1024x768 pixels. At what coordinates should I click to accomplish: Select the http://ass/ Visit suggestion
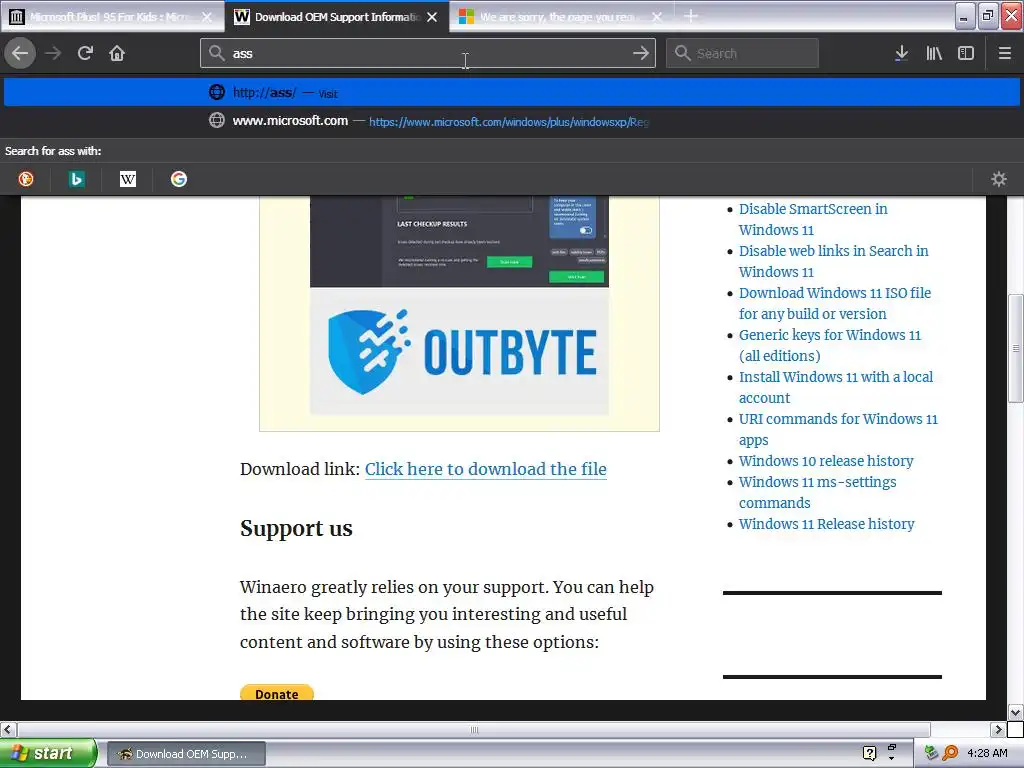512,92
